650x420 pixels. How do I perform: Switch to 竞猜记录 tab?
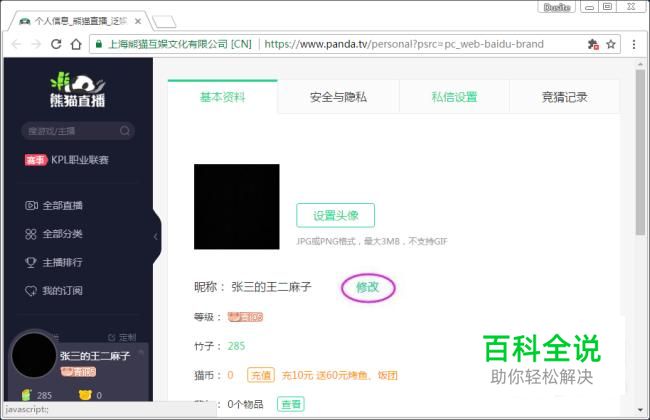point(565,97)
